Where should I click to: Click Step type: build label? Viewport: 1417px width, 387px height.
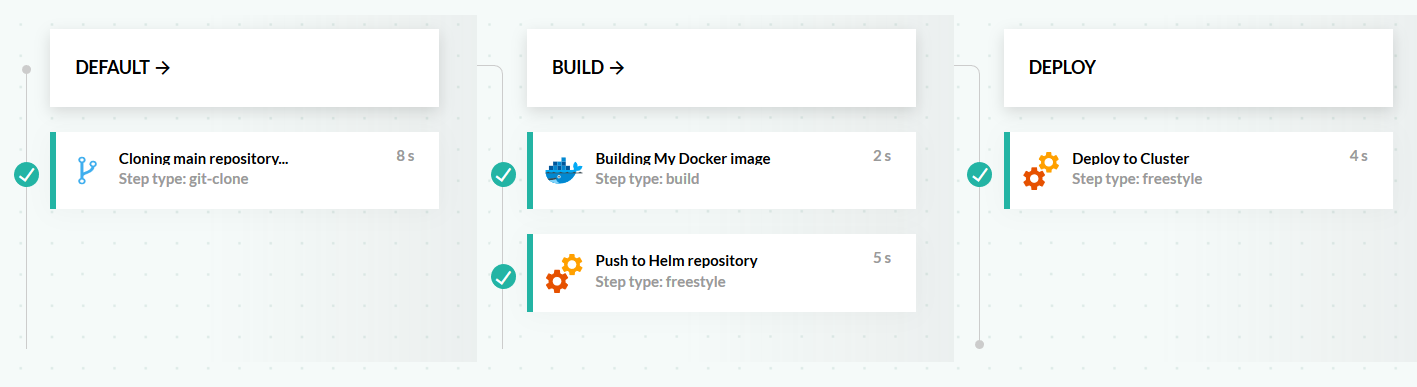pyautogui.click(x=647, y=179)
